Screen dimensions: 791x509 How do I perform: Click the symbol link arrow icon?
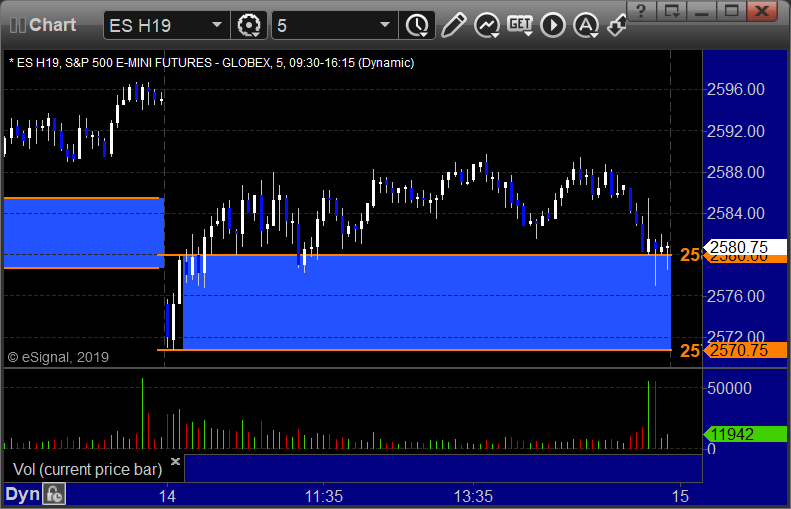pyautogui.click(x=616, y=25)
